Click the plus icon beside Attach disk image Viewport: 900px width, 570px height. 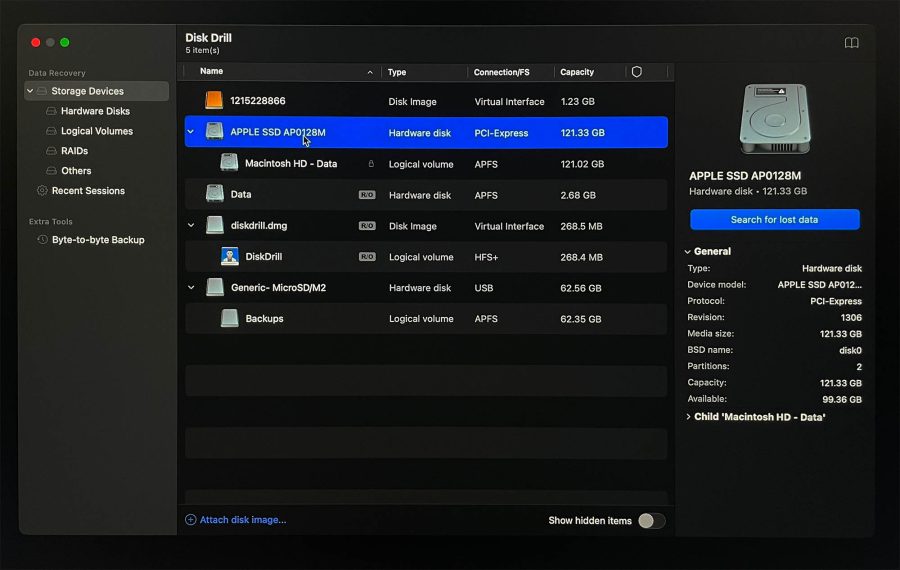(191, 519)
